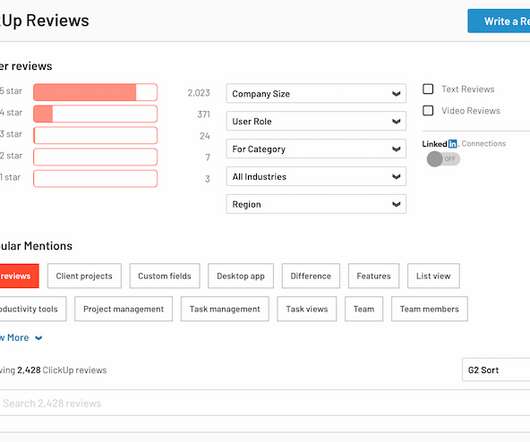Expand the Region dropdown
This screenshot has height=442, width=530.
pyautogui.click(x=316, y=204)
